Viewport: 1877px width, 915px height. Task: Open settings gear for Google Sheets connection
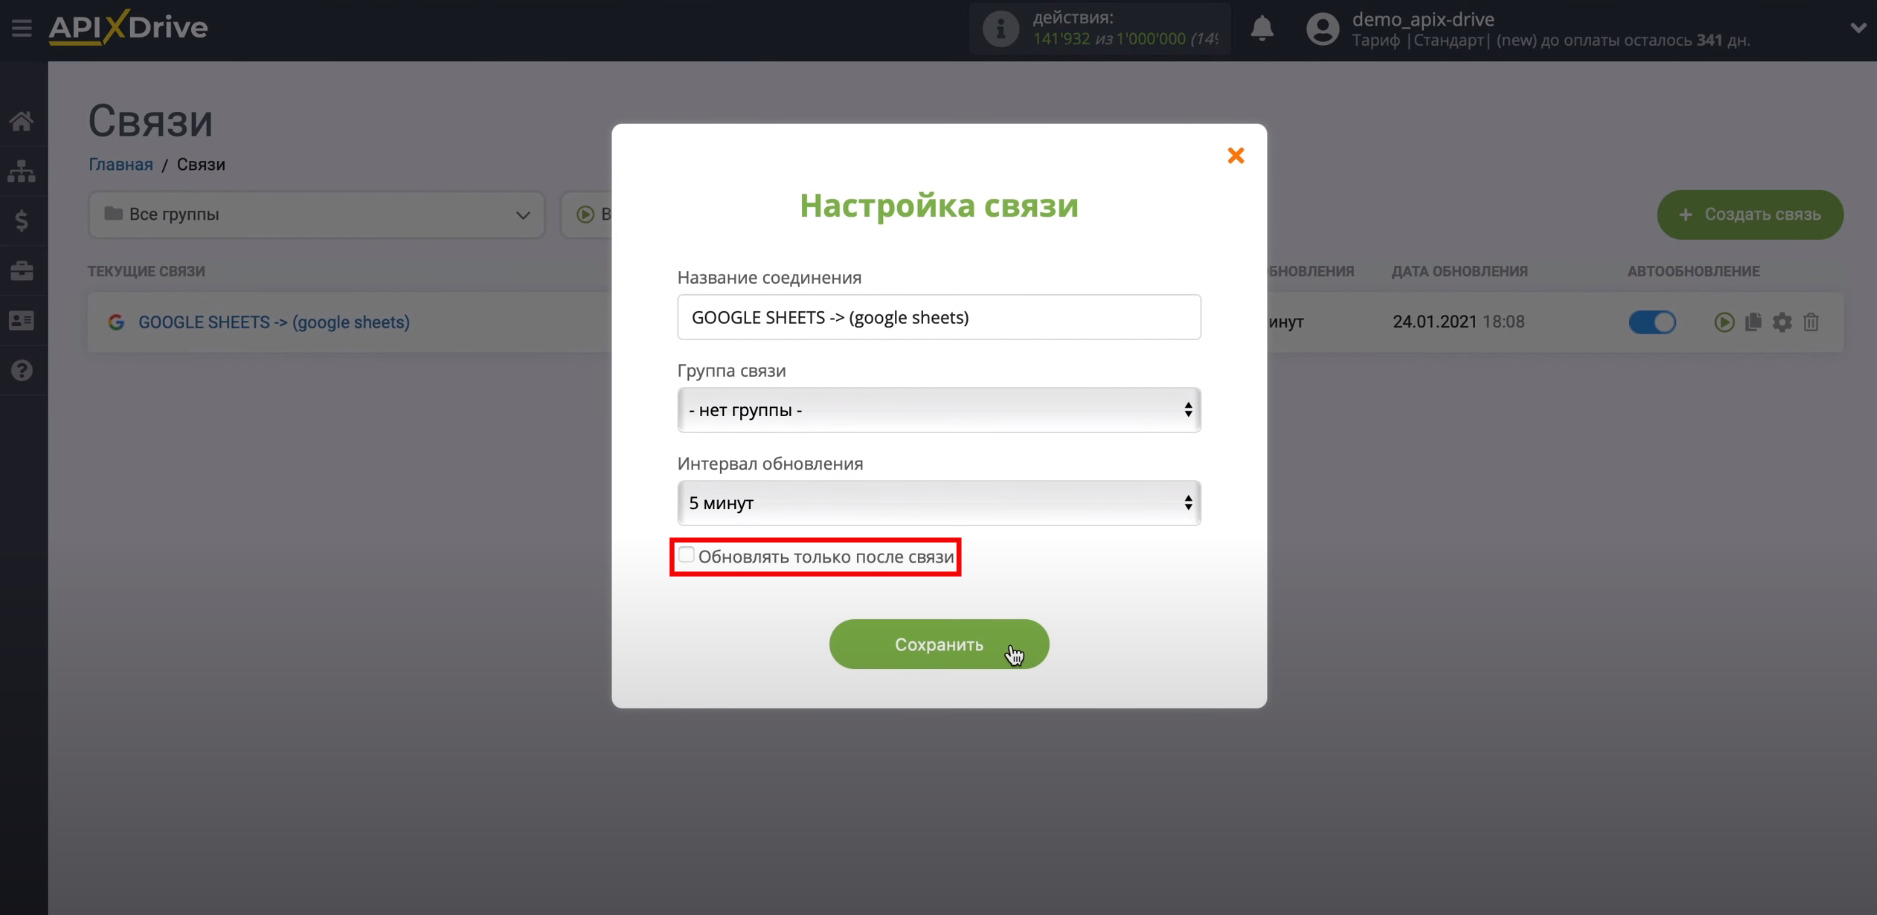1782,322
